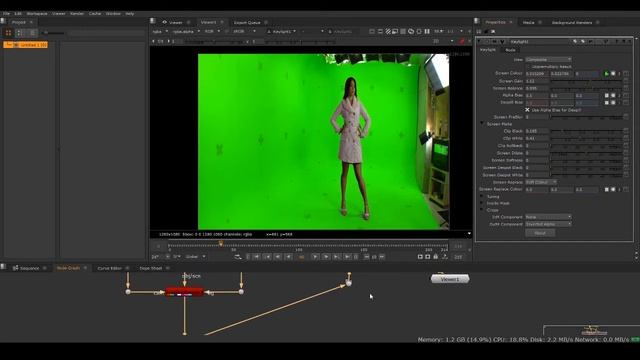
Task: Open the Global frame range dropdown
Action: tap(195, 257)
